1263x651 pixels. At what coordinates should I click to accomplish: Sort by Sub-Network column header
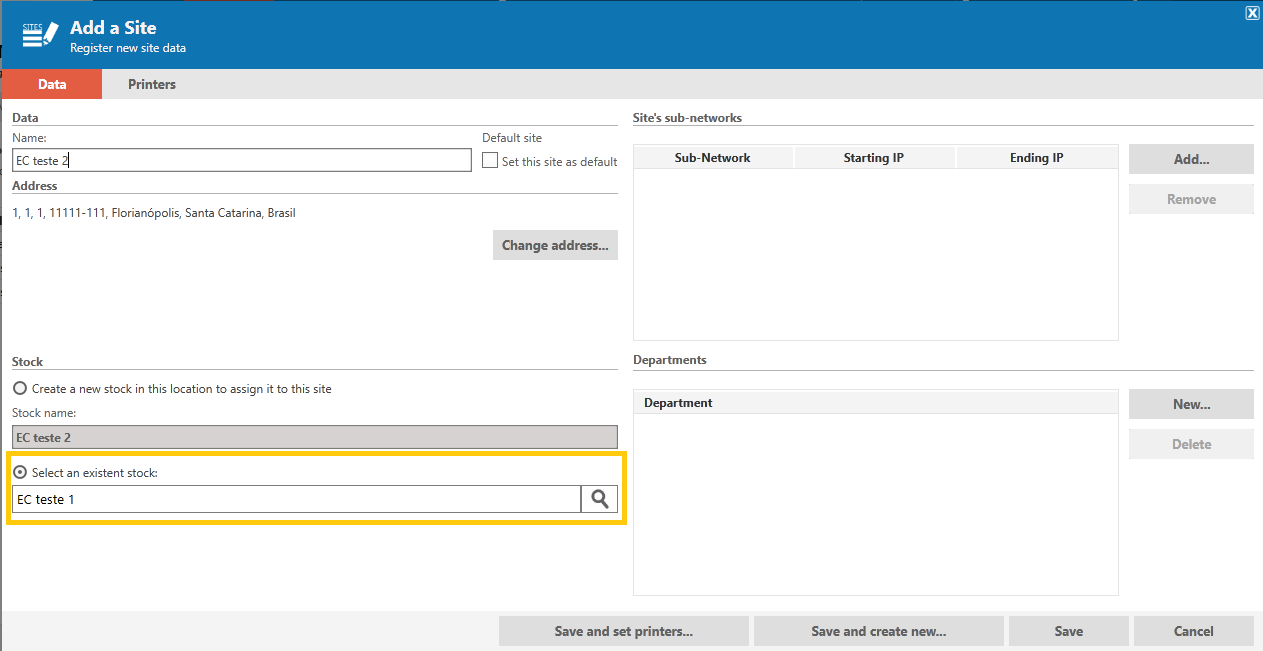713,158
